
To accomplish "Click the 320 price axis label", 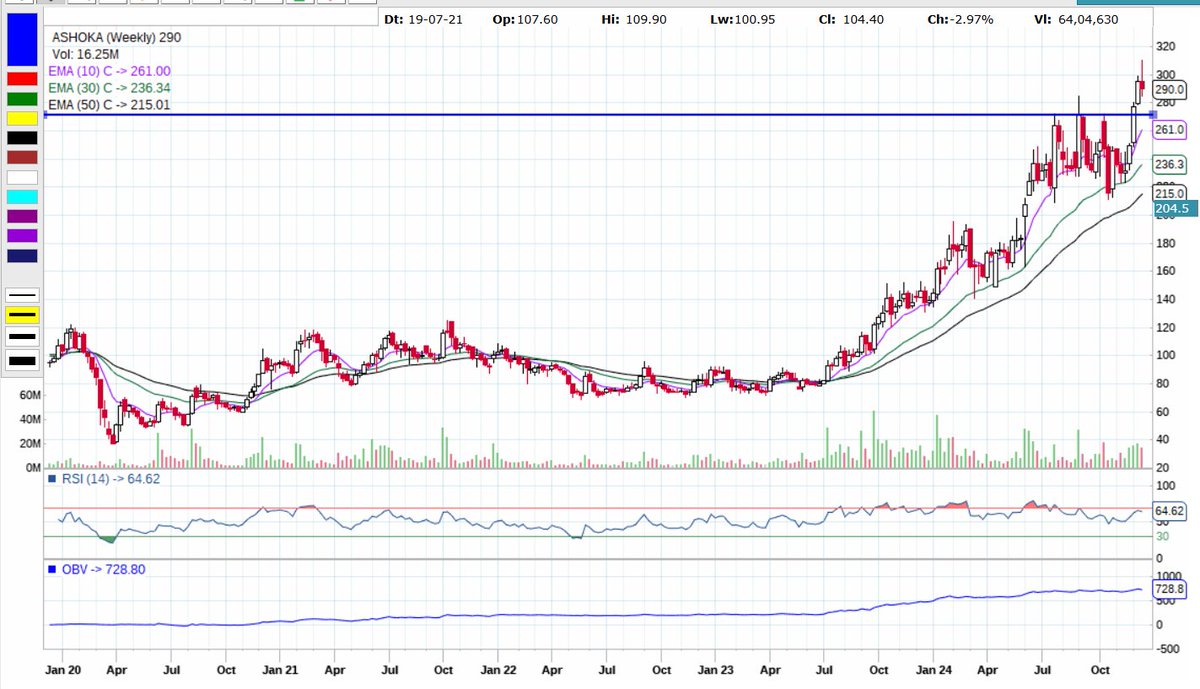I will coord(1165,46).
